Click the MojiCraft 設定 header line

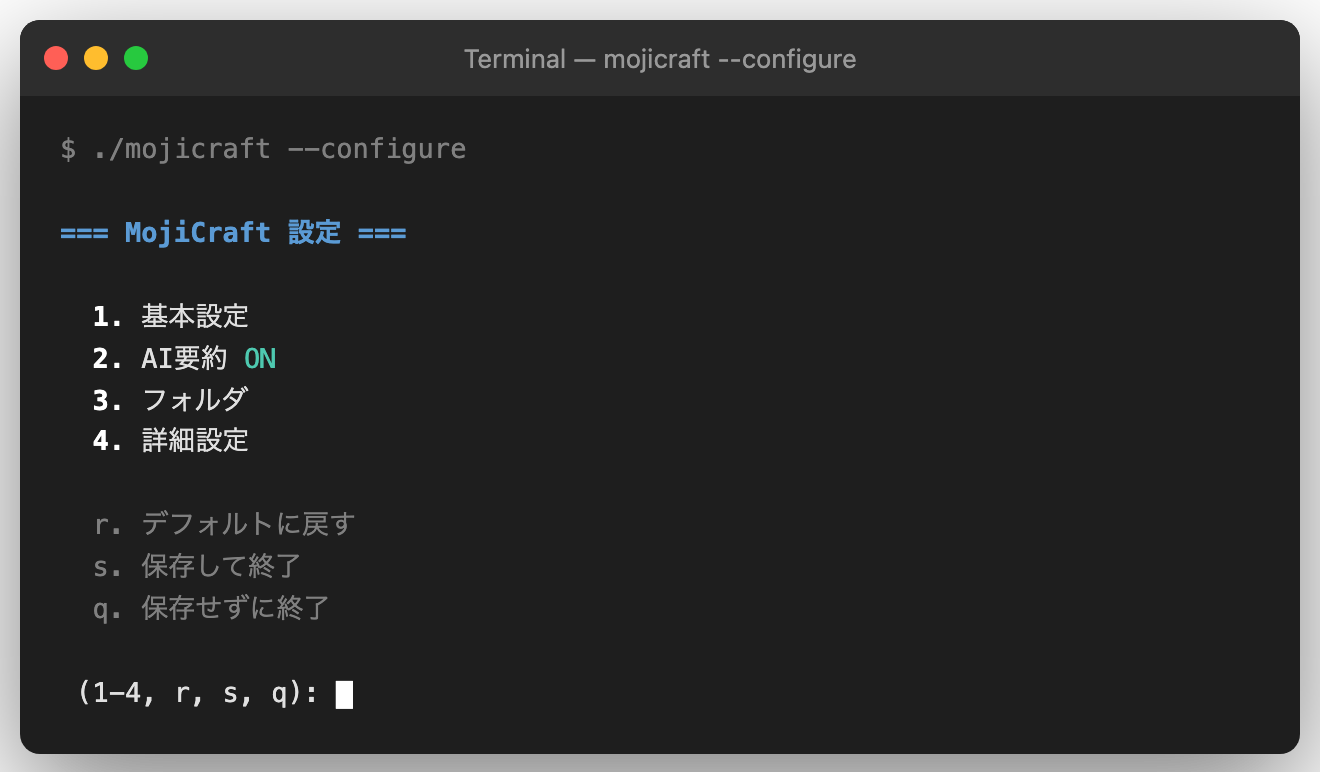click(x=233, y=233)
